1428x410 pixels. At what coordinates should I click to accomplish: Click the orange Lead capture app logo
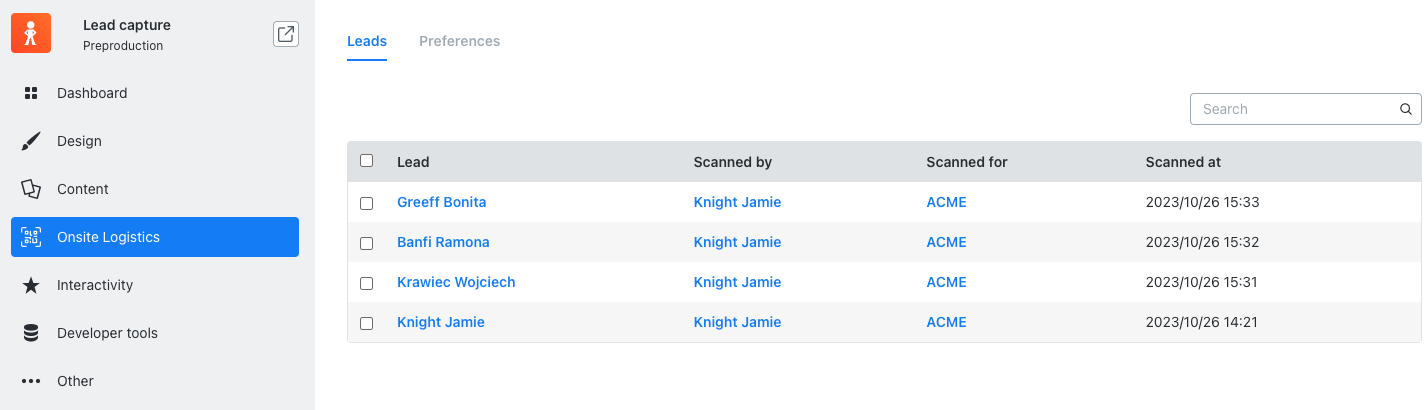click(x=31, y=33)
